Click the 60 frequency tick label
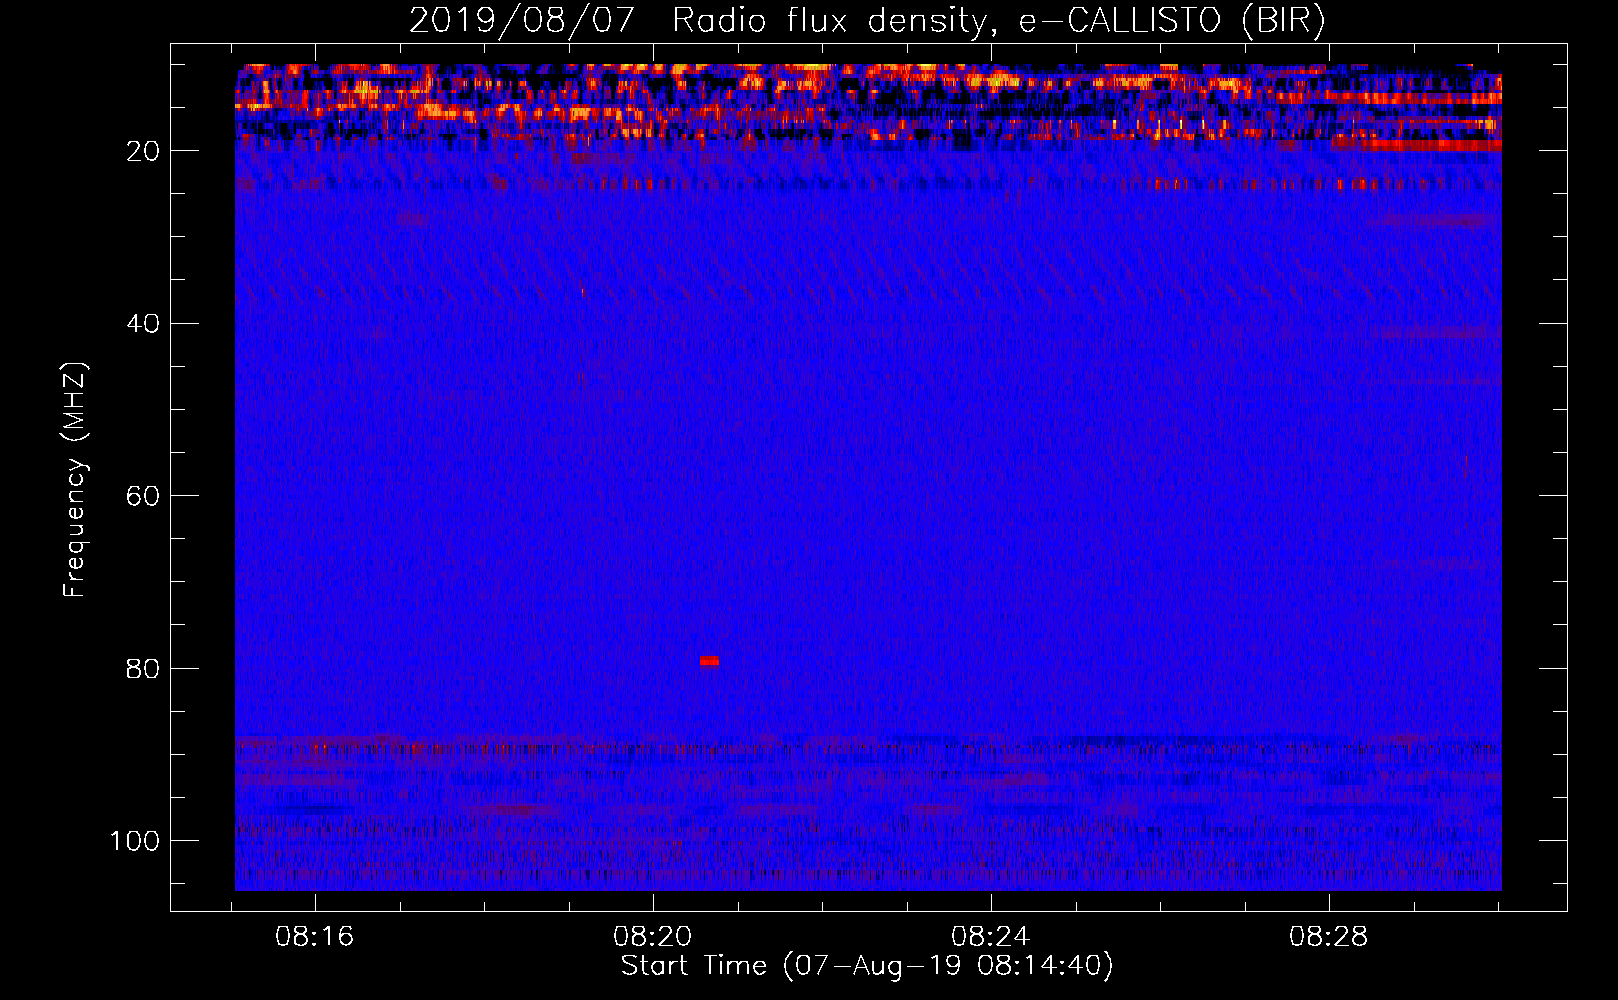The image size is (1618, 1000). (x=143, y=497)
